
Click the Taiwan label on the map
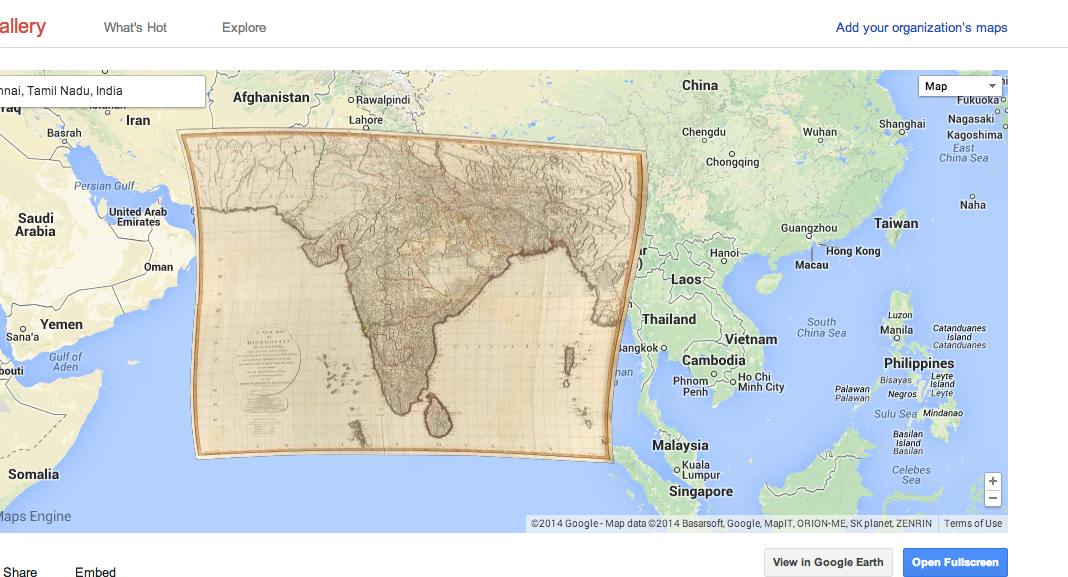(896, 223)
